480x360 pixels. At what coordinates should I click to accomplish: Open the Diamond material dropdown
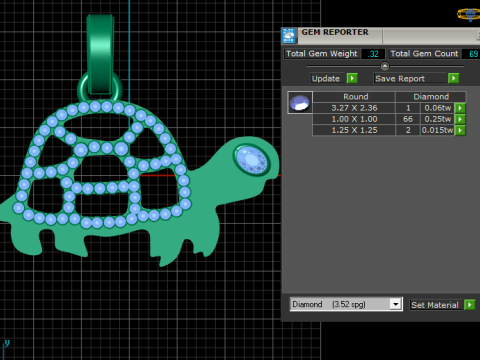[395, 304]
